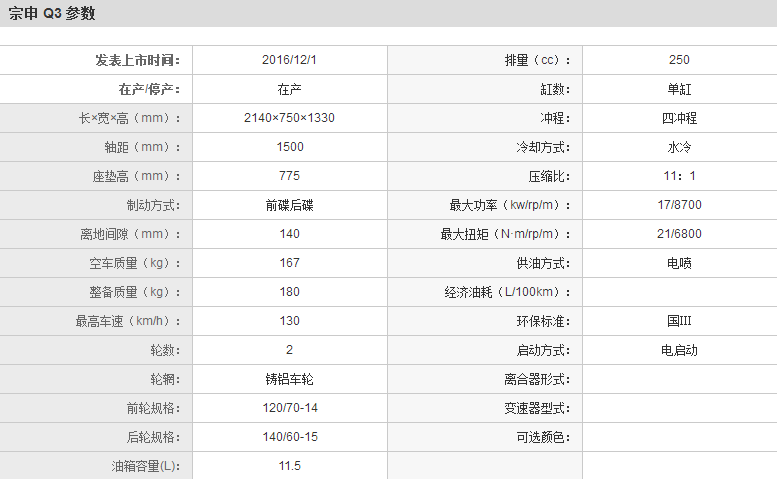This screenshot has height=479, width=777.
Task: Click the rear tire spec 140/60-15
Action: 289,437
